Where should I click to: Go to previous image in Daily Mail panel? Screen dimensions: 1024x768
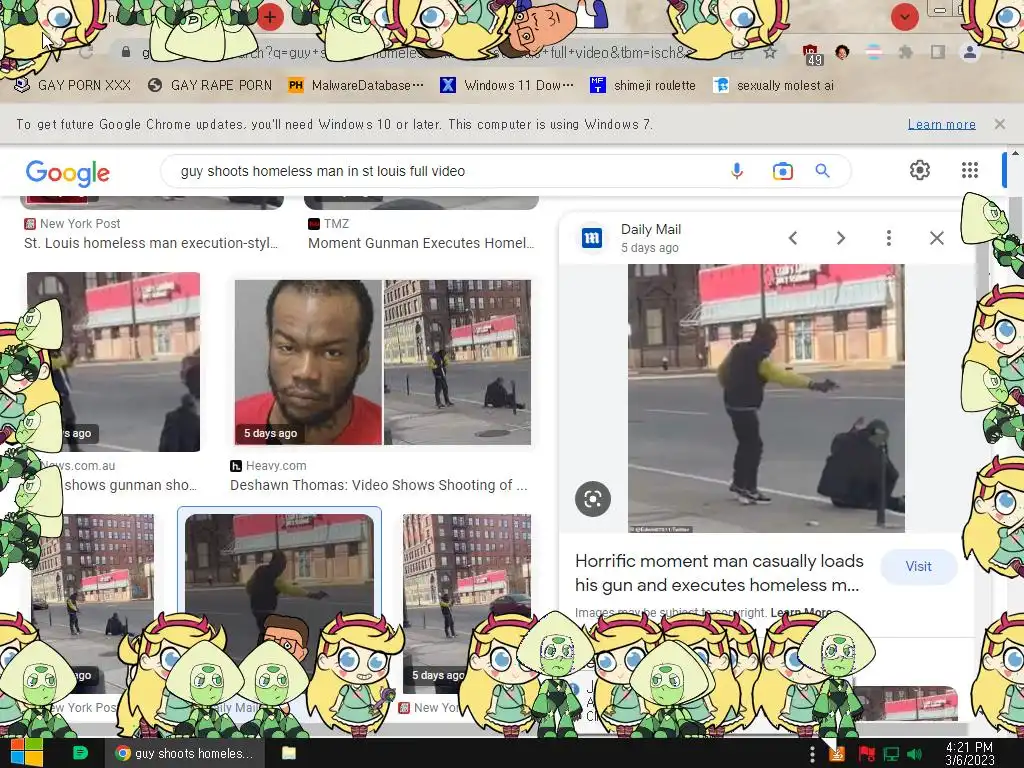point(793,238)
